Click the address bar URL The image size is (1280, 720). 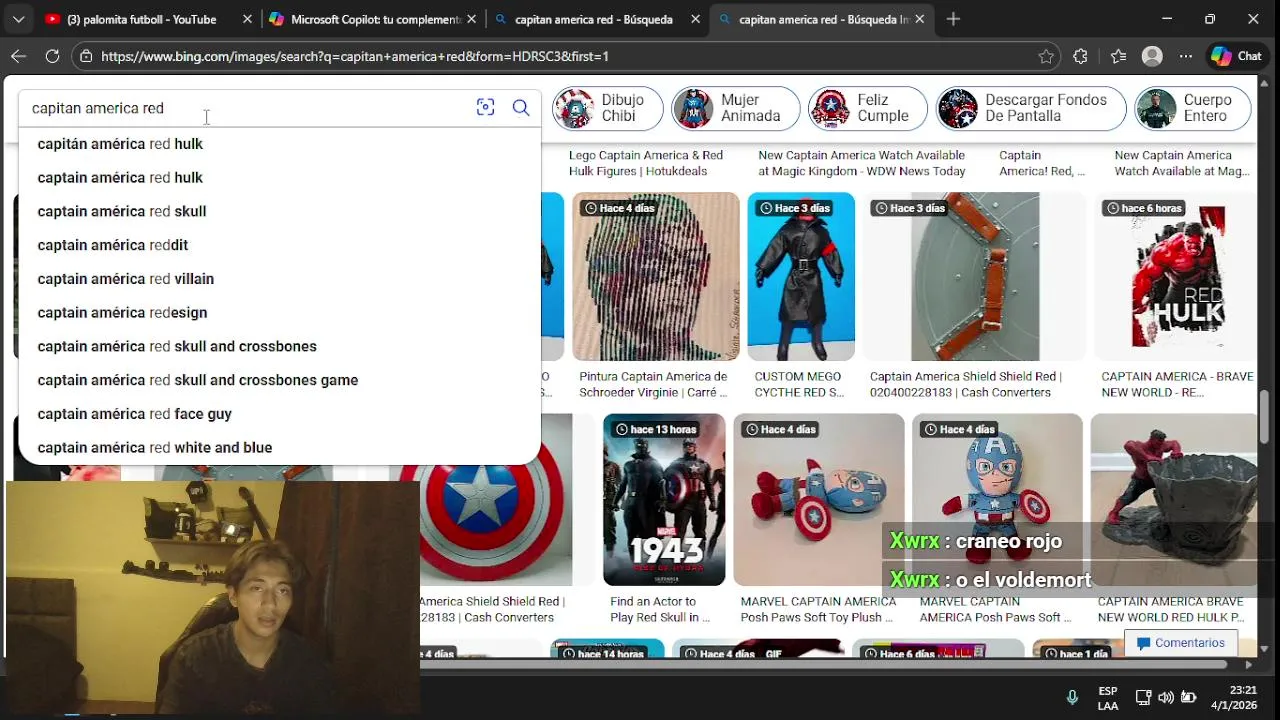pyautogui.click(x=355, y=57)
